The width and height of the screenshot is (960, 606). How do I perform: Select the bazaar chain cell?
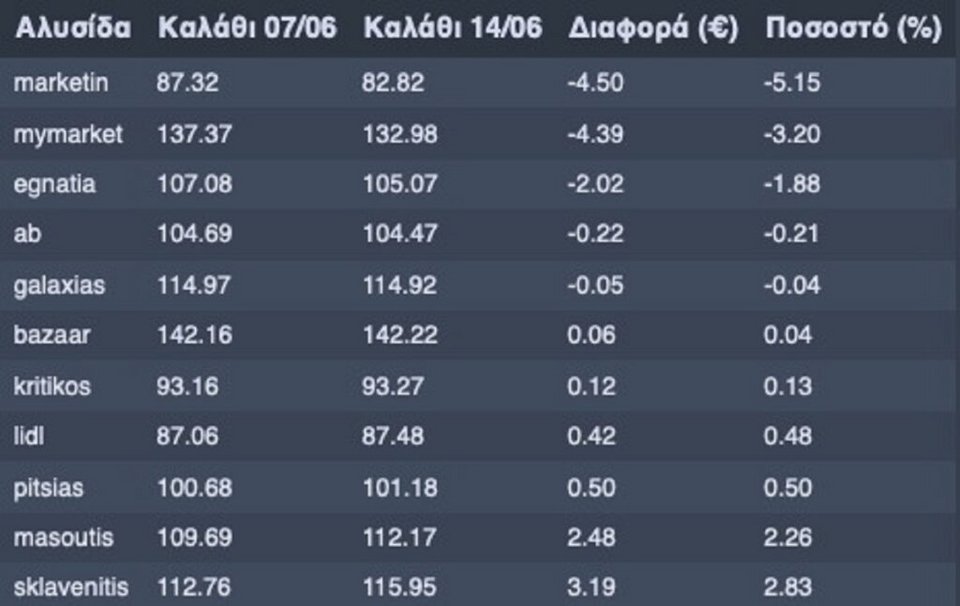[x=51, y=335]
